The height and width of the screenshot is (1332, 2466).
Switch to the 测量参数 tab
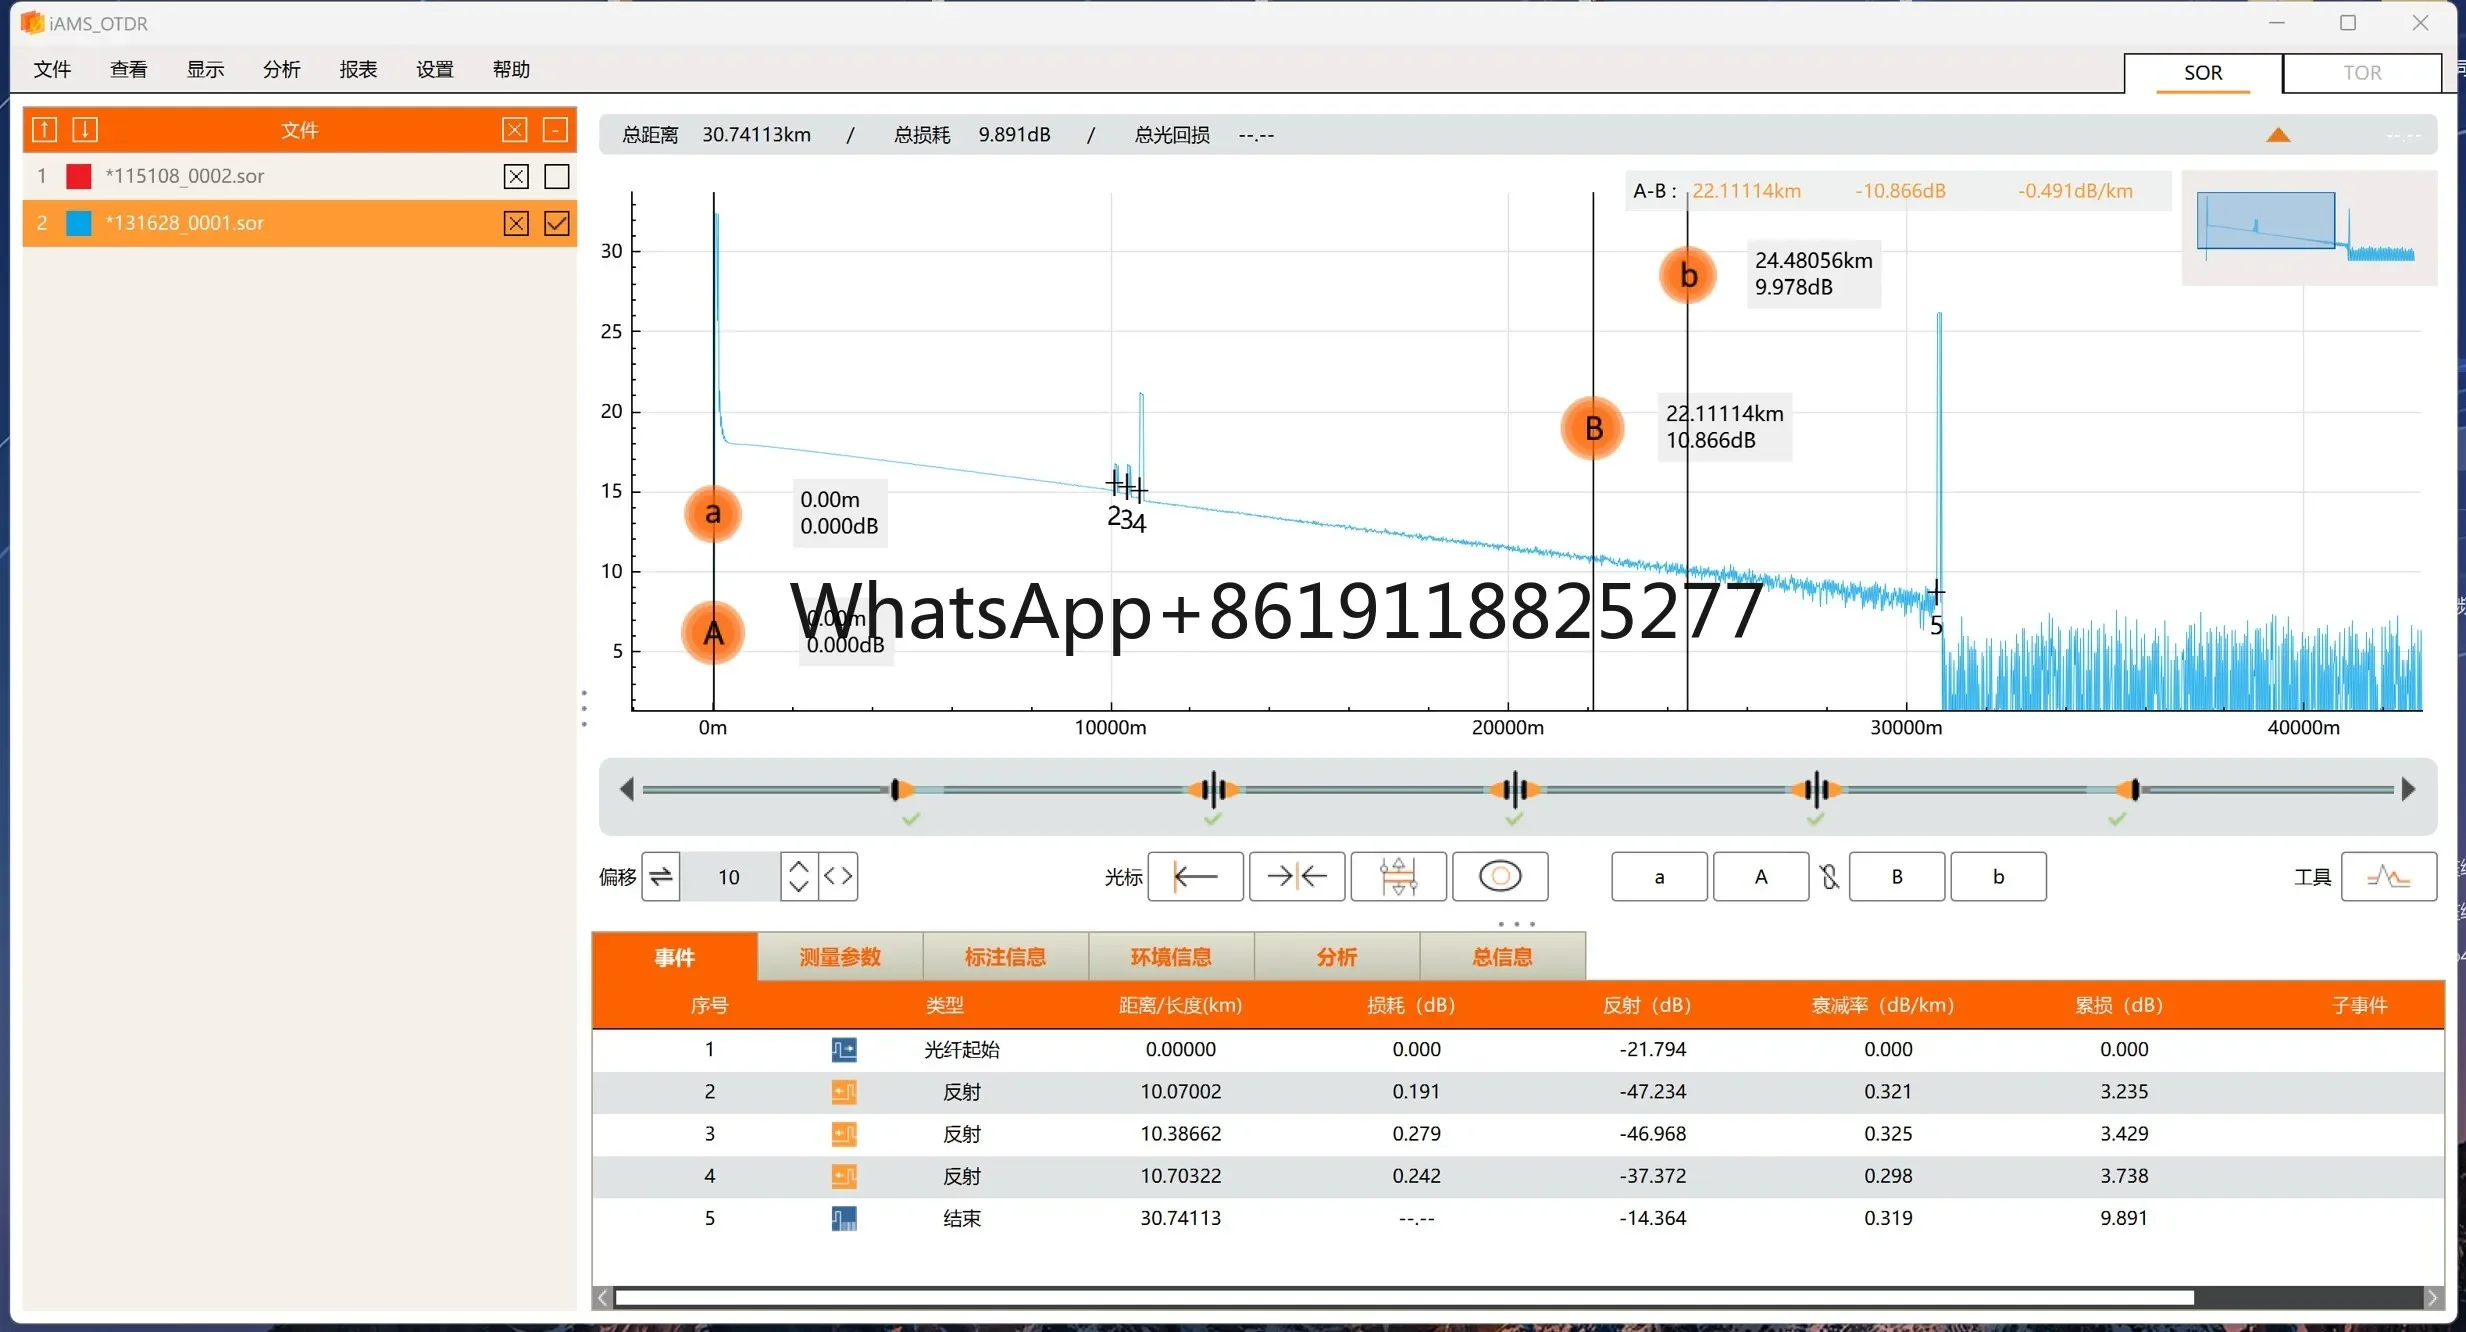(840, 957)
